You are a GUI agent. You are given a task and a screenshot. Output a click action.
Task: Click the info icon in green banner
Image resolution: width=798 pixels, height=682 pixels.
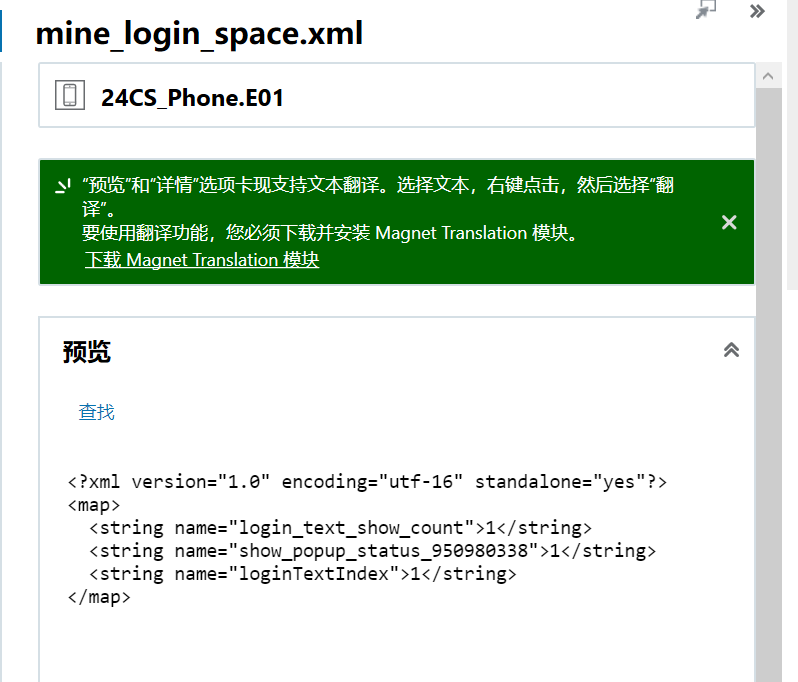pyautogui.click(x=63, y=186)
